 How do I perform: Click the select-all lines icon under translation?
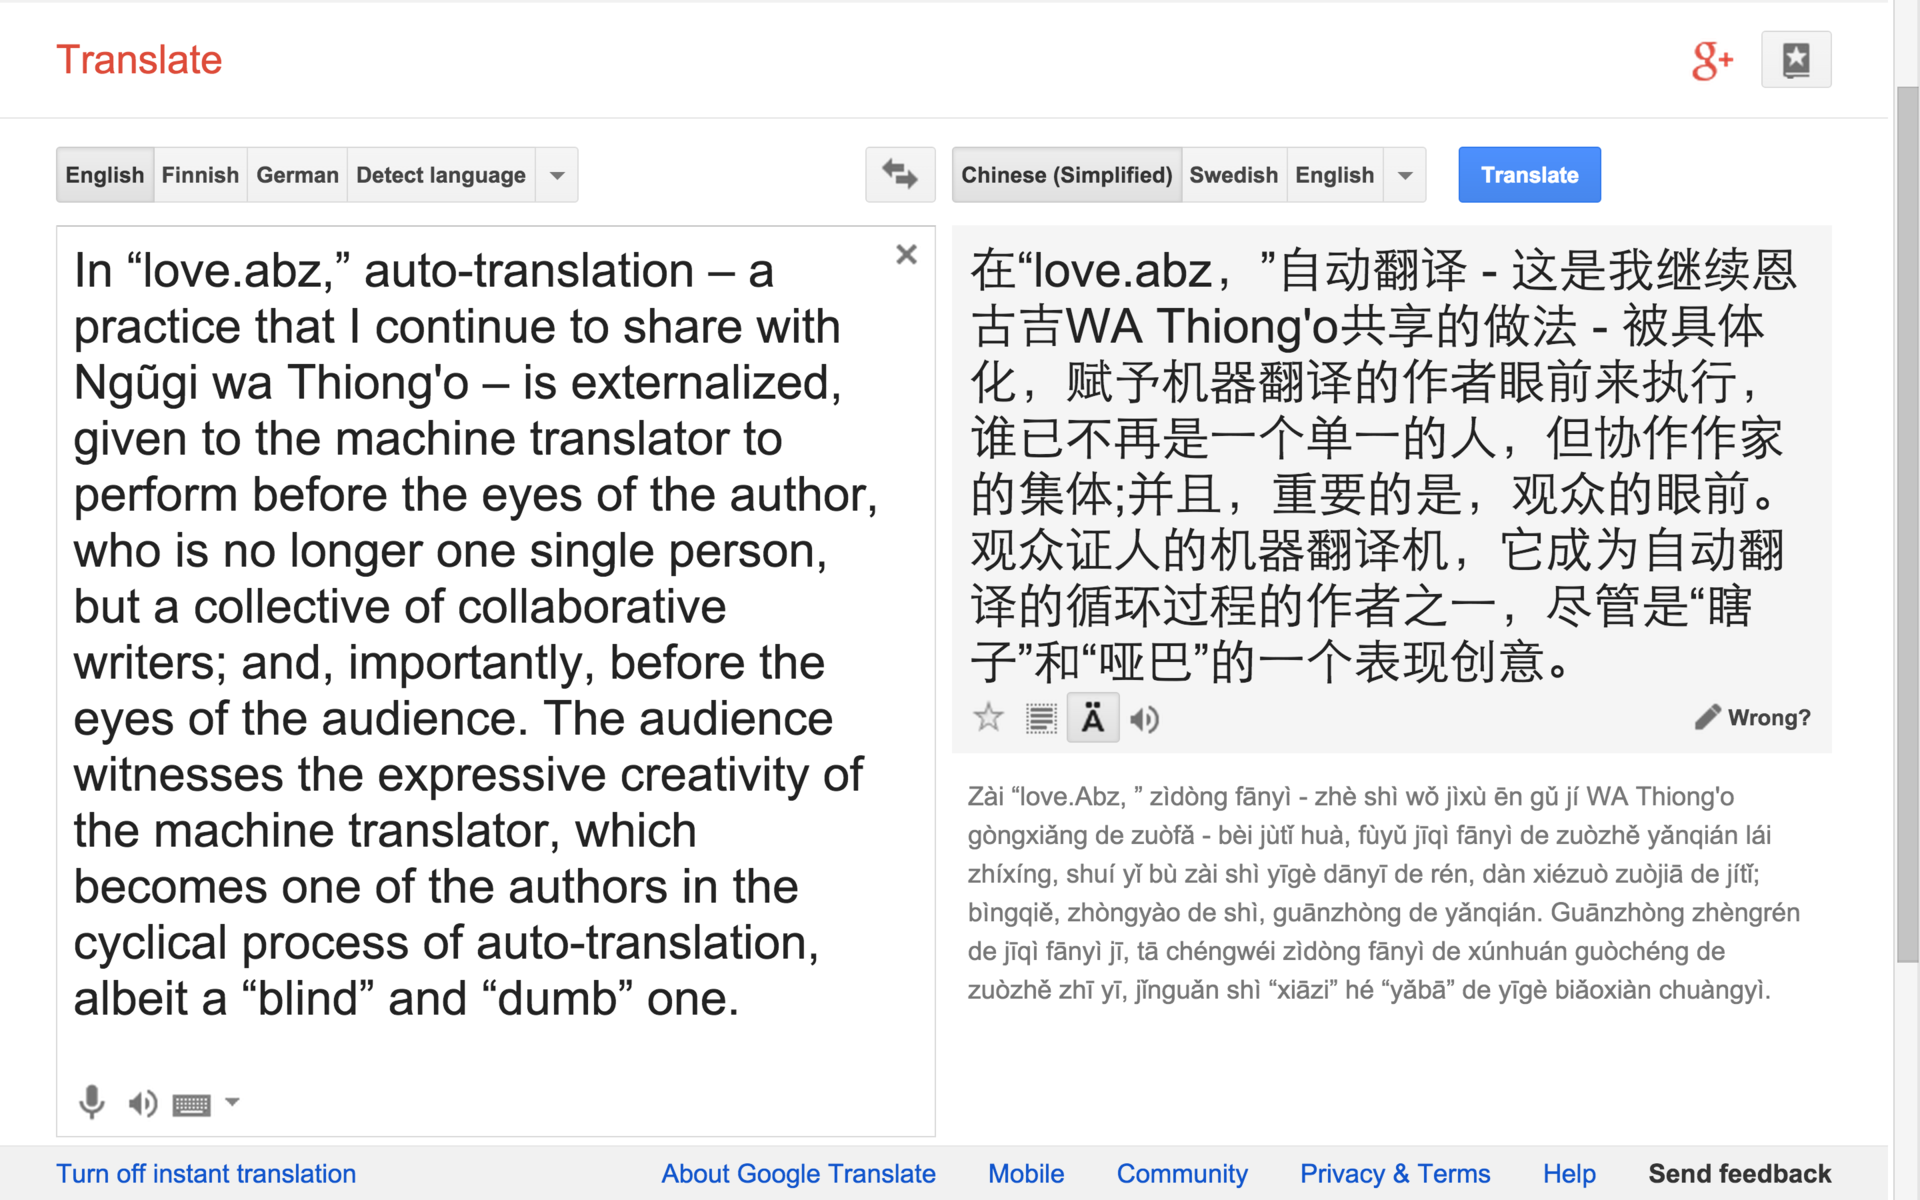[1040, 718]
